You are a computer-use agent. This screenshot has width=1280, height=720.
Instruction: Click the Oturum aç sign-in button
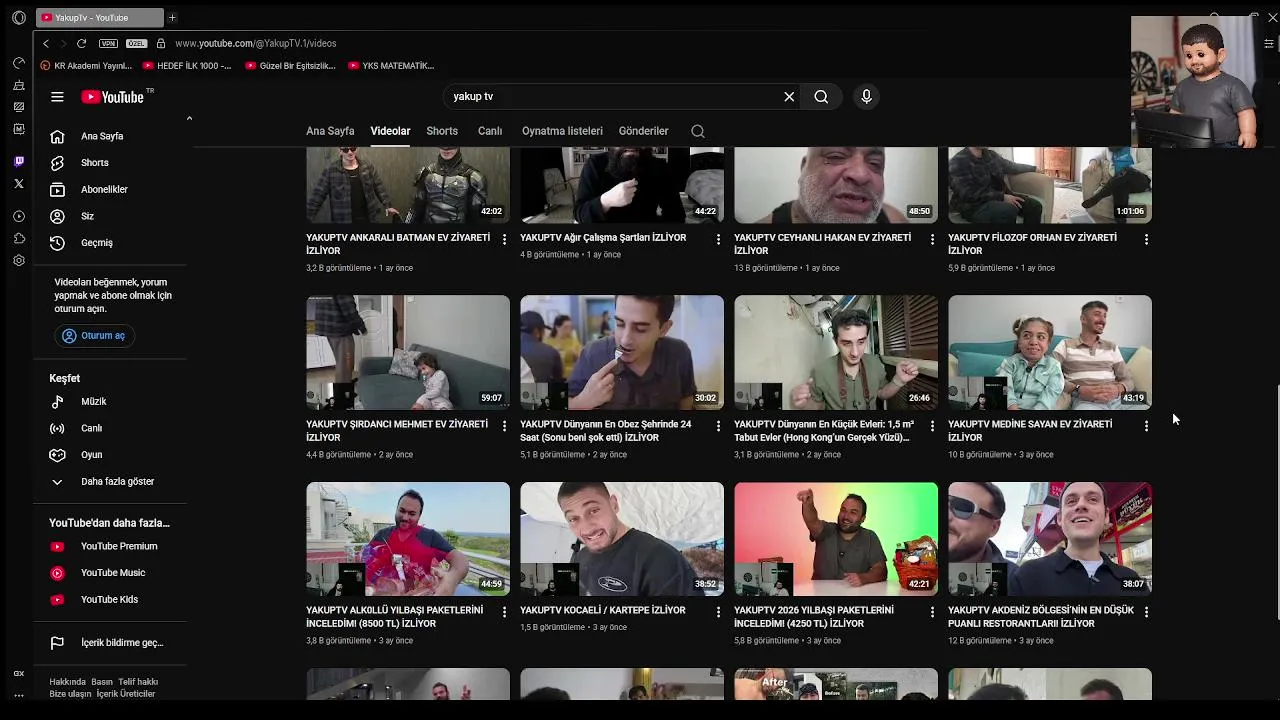tap(94, 336)
